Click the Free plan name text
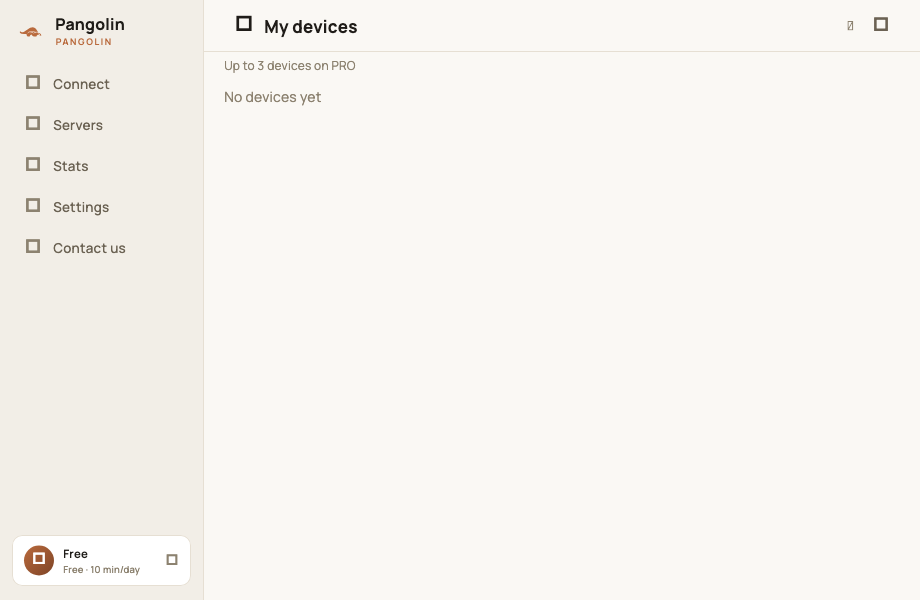 (75, 554)
